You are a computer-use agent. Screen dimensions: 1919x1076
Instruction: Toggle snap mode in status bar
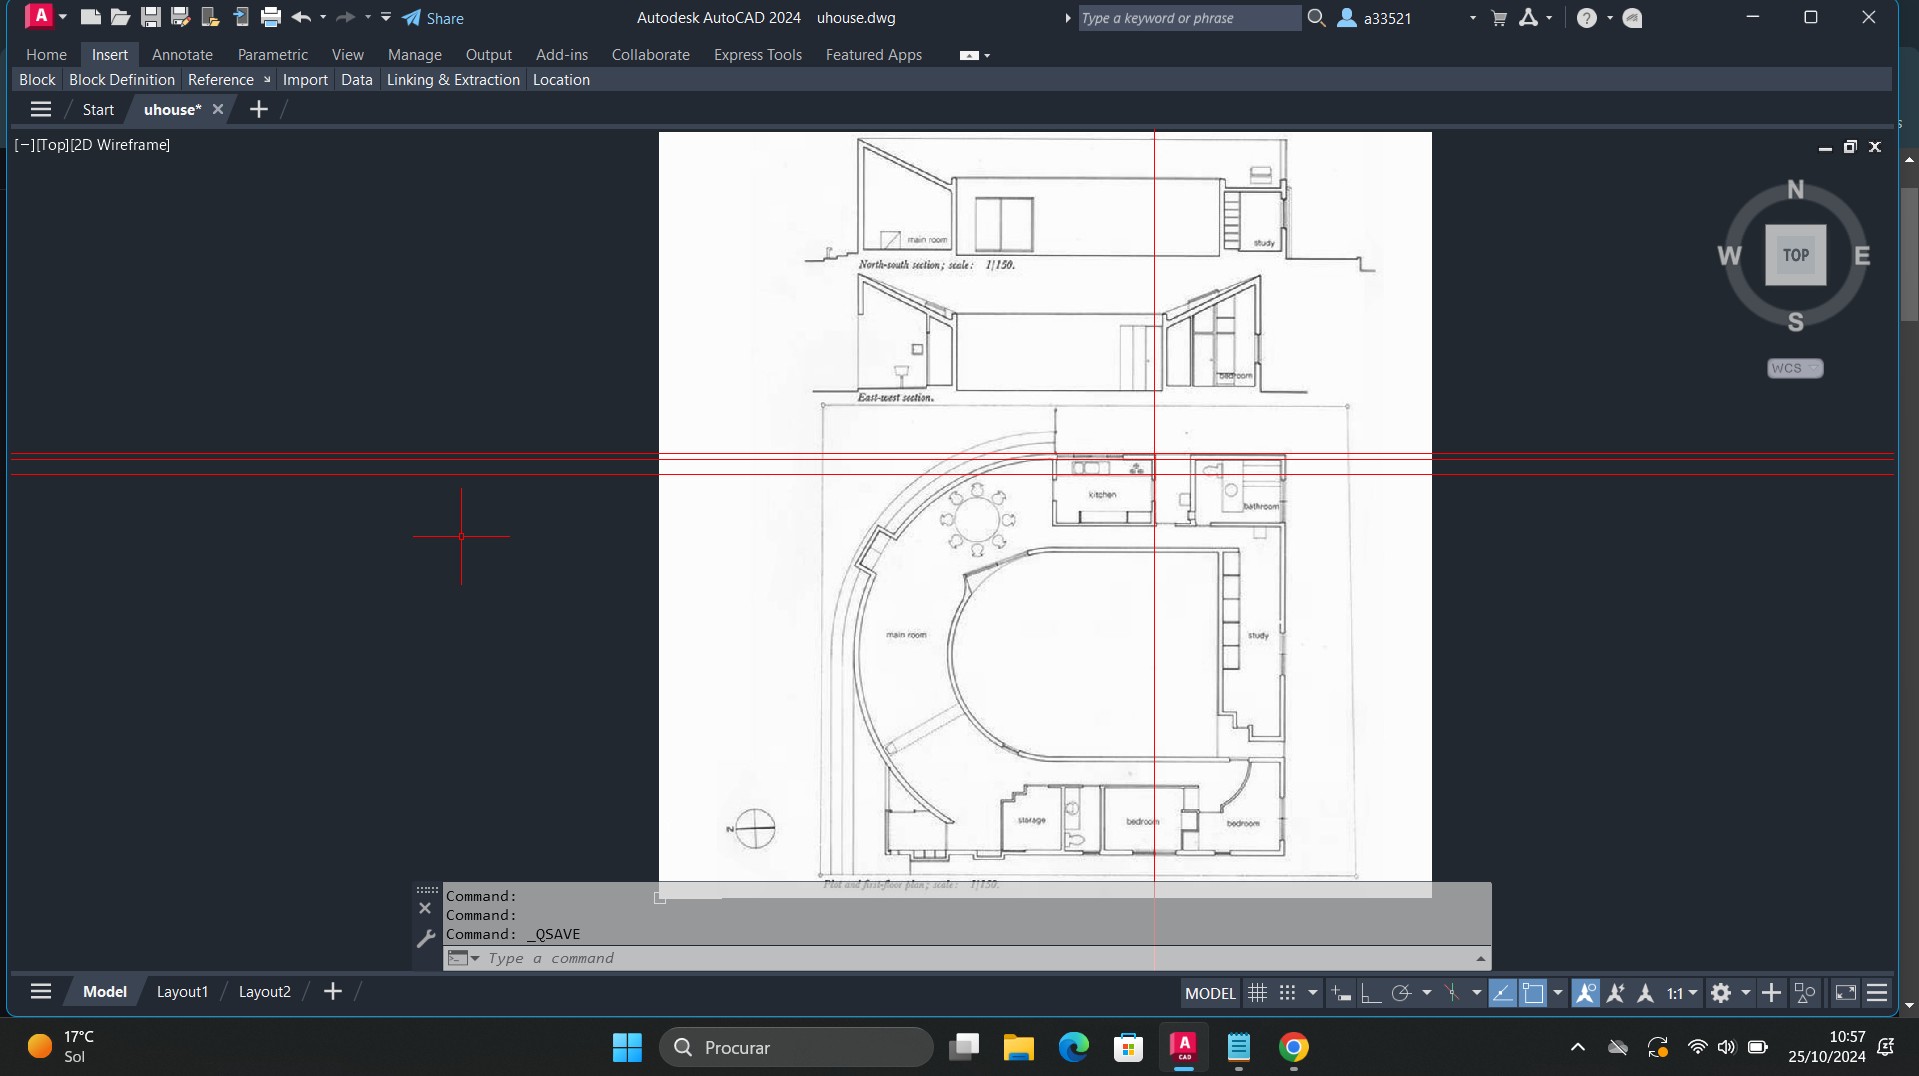click(1287, 993)
